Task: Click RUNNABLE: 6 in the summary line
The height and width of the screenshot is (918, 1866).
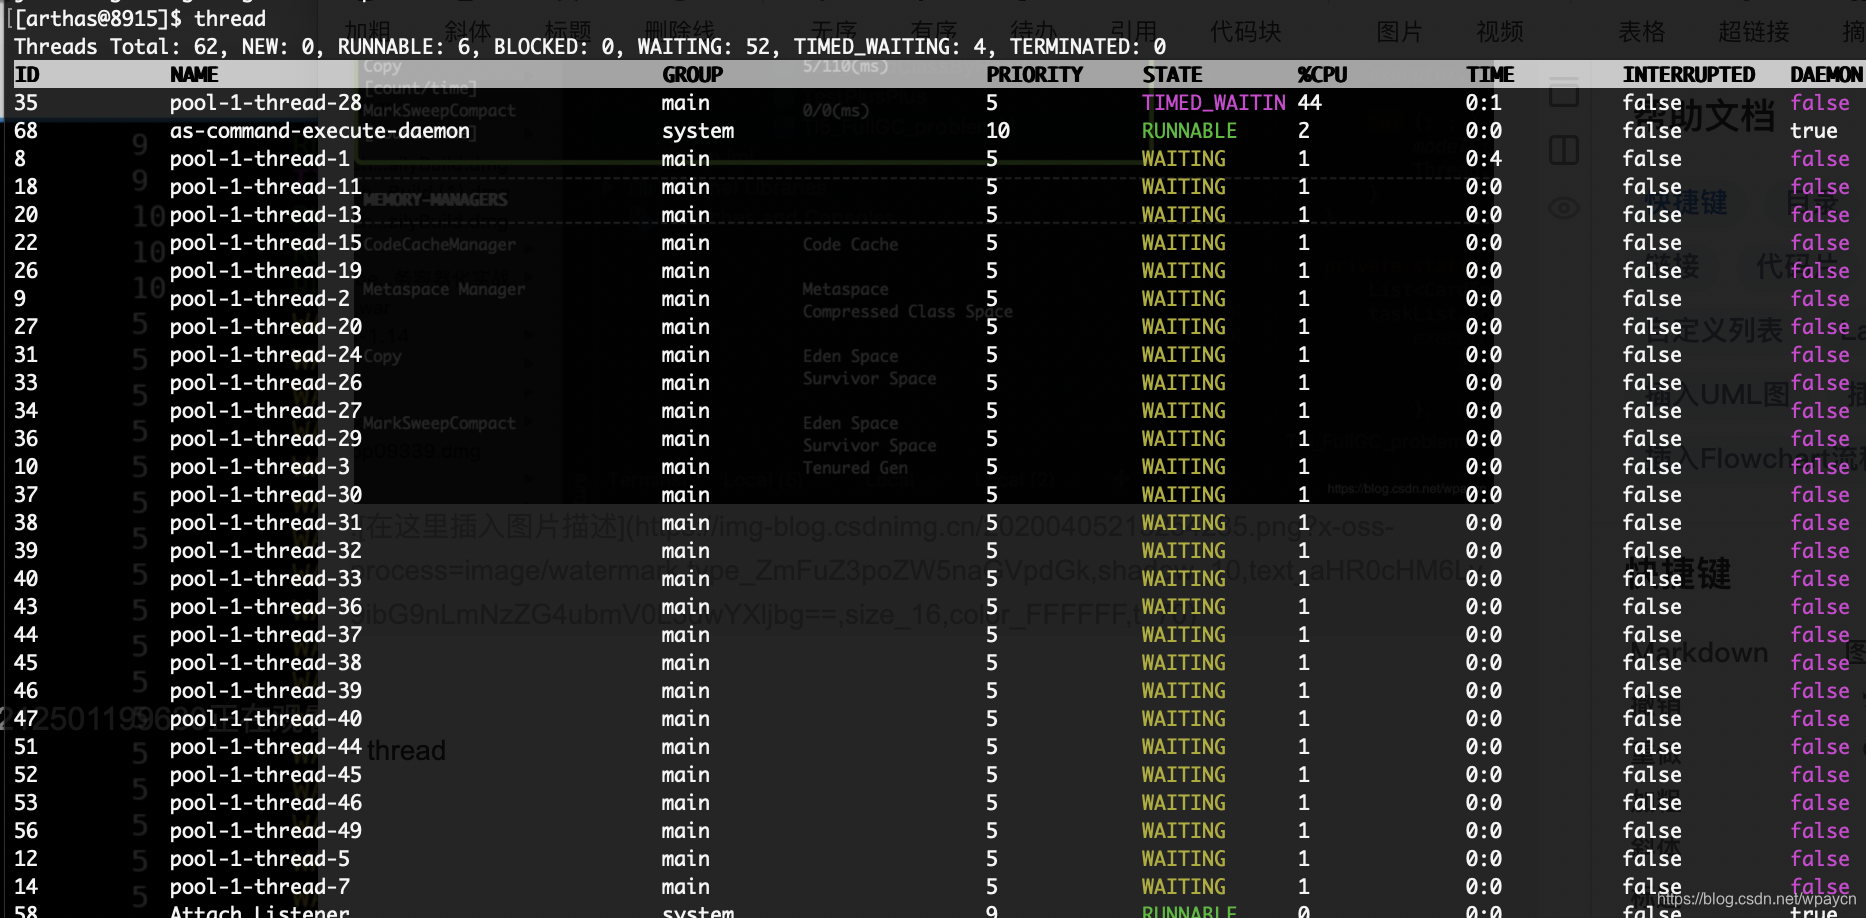Action: (x=403, y=47)
